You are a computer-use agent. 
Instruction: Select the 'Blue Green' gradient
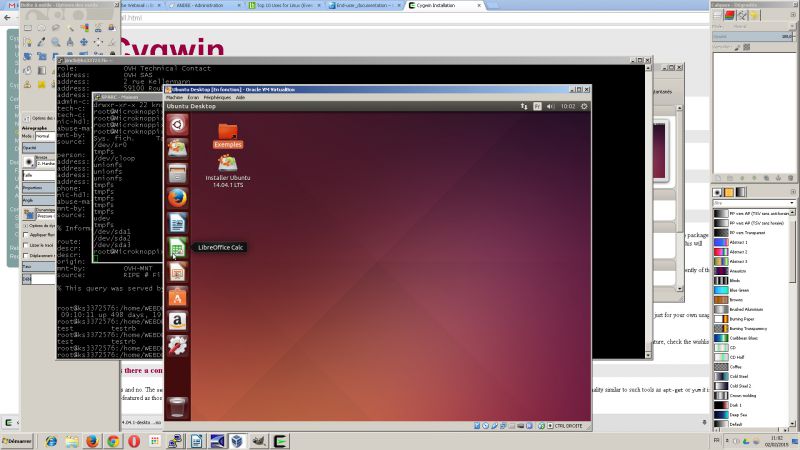[x=753, y=290]
